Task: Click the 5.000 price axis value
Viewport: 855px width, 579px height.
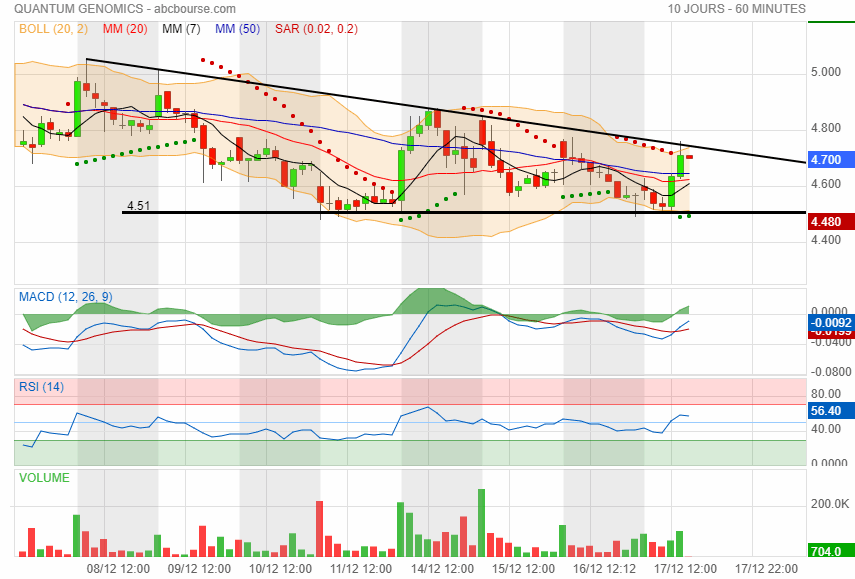Action: click(x=826, y=72)
